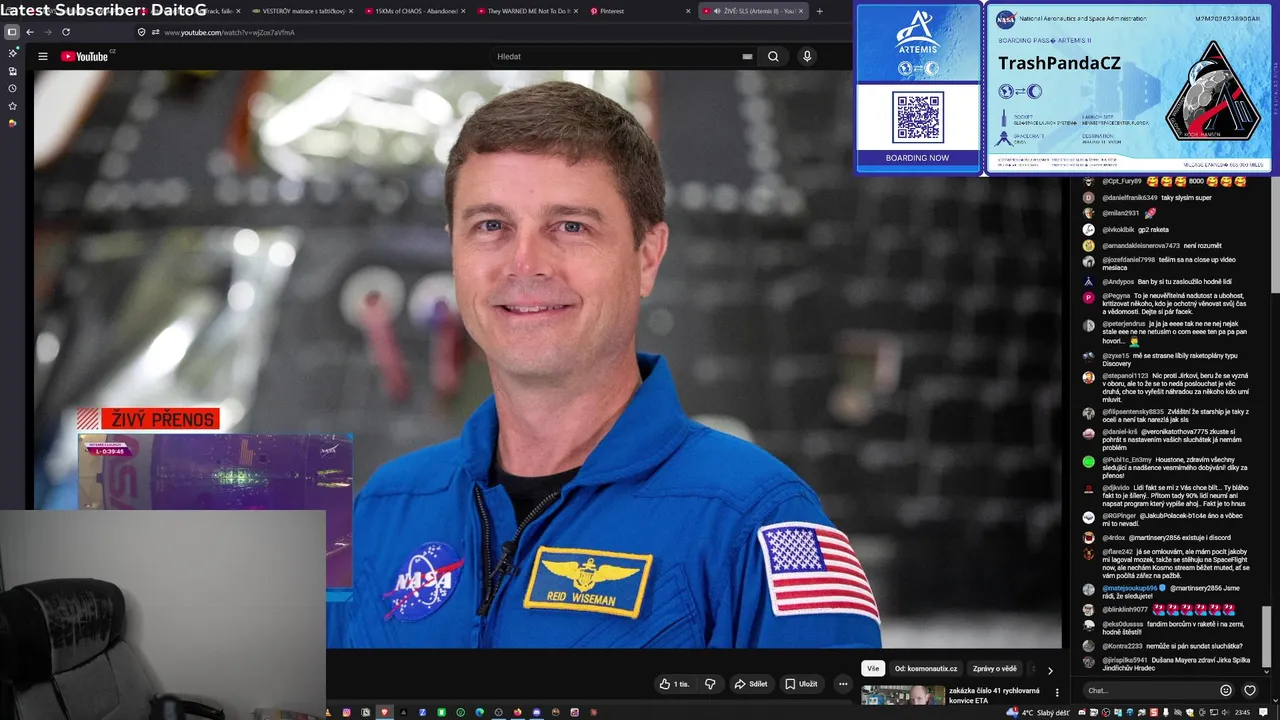Like the video with thumbs up

pos(674,684)
